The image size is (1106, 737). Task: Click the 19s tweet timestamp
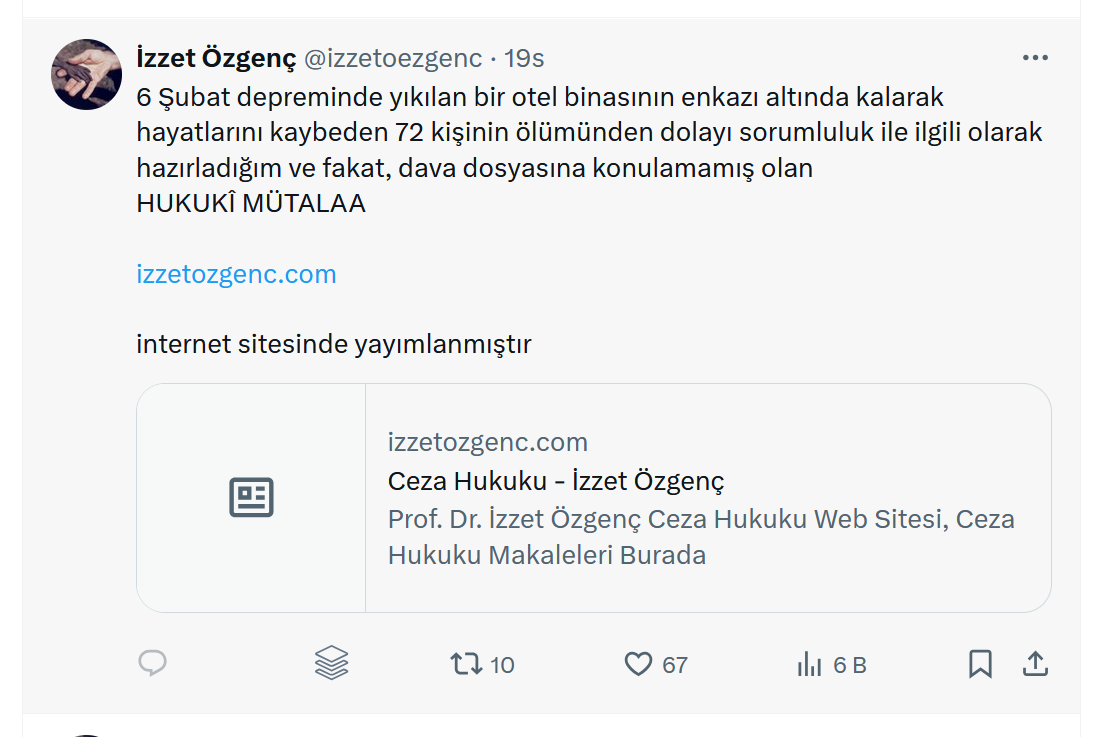point(524,59)
